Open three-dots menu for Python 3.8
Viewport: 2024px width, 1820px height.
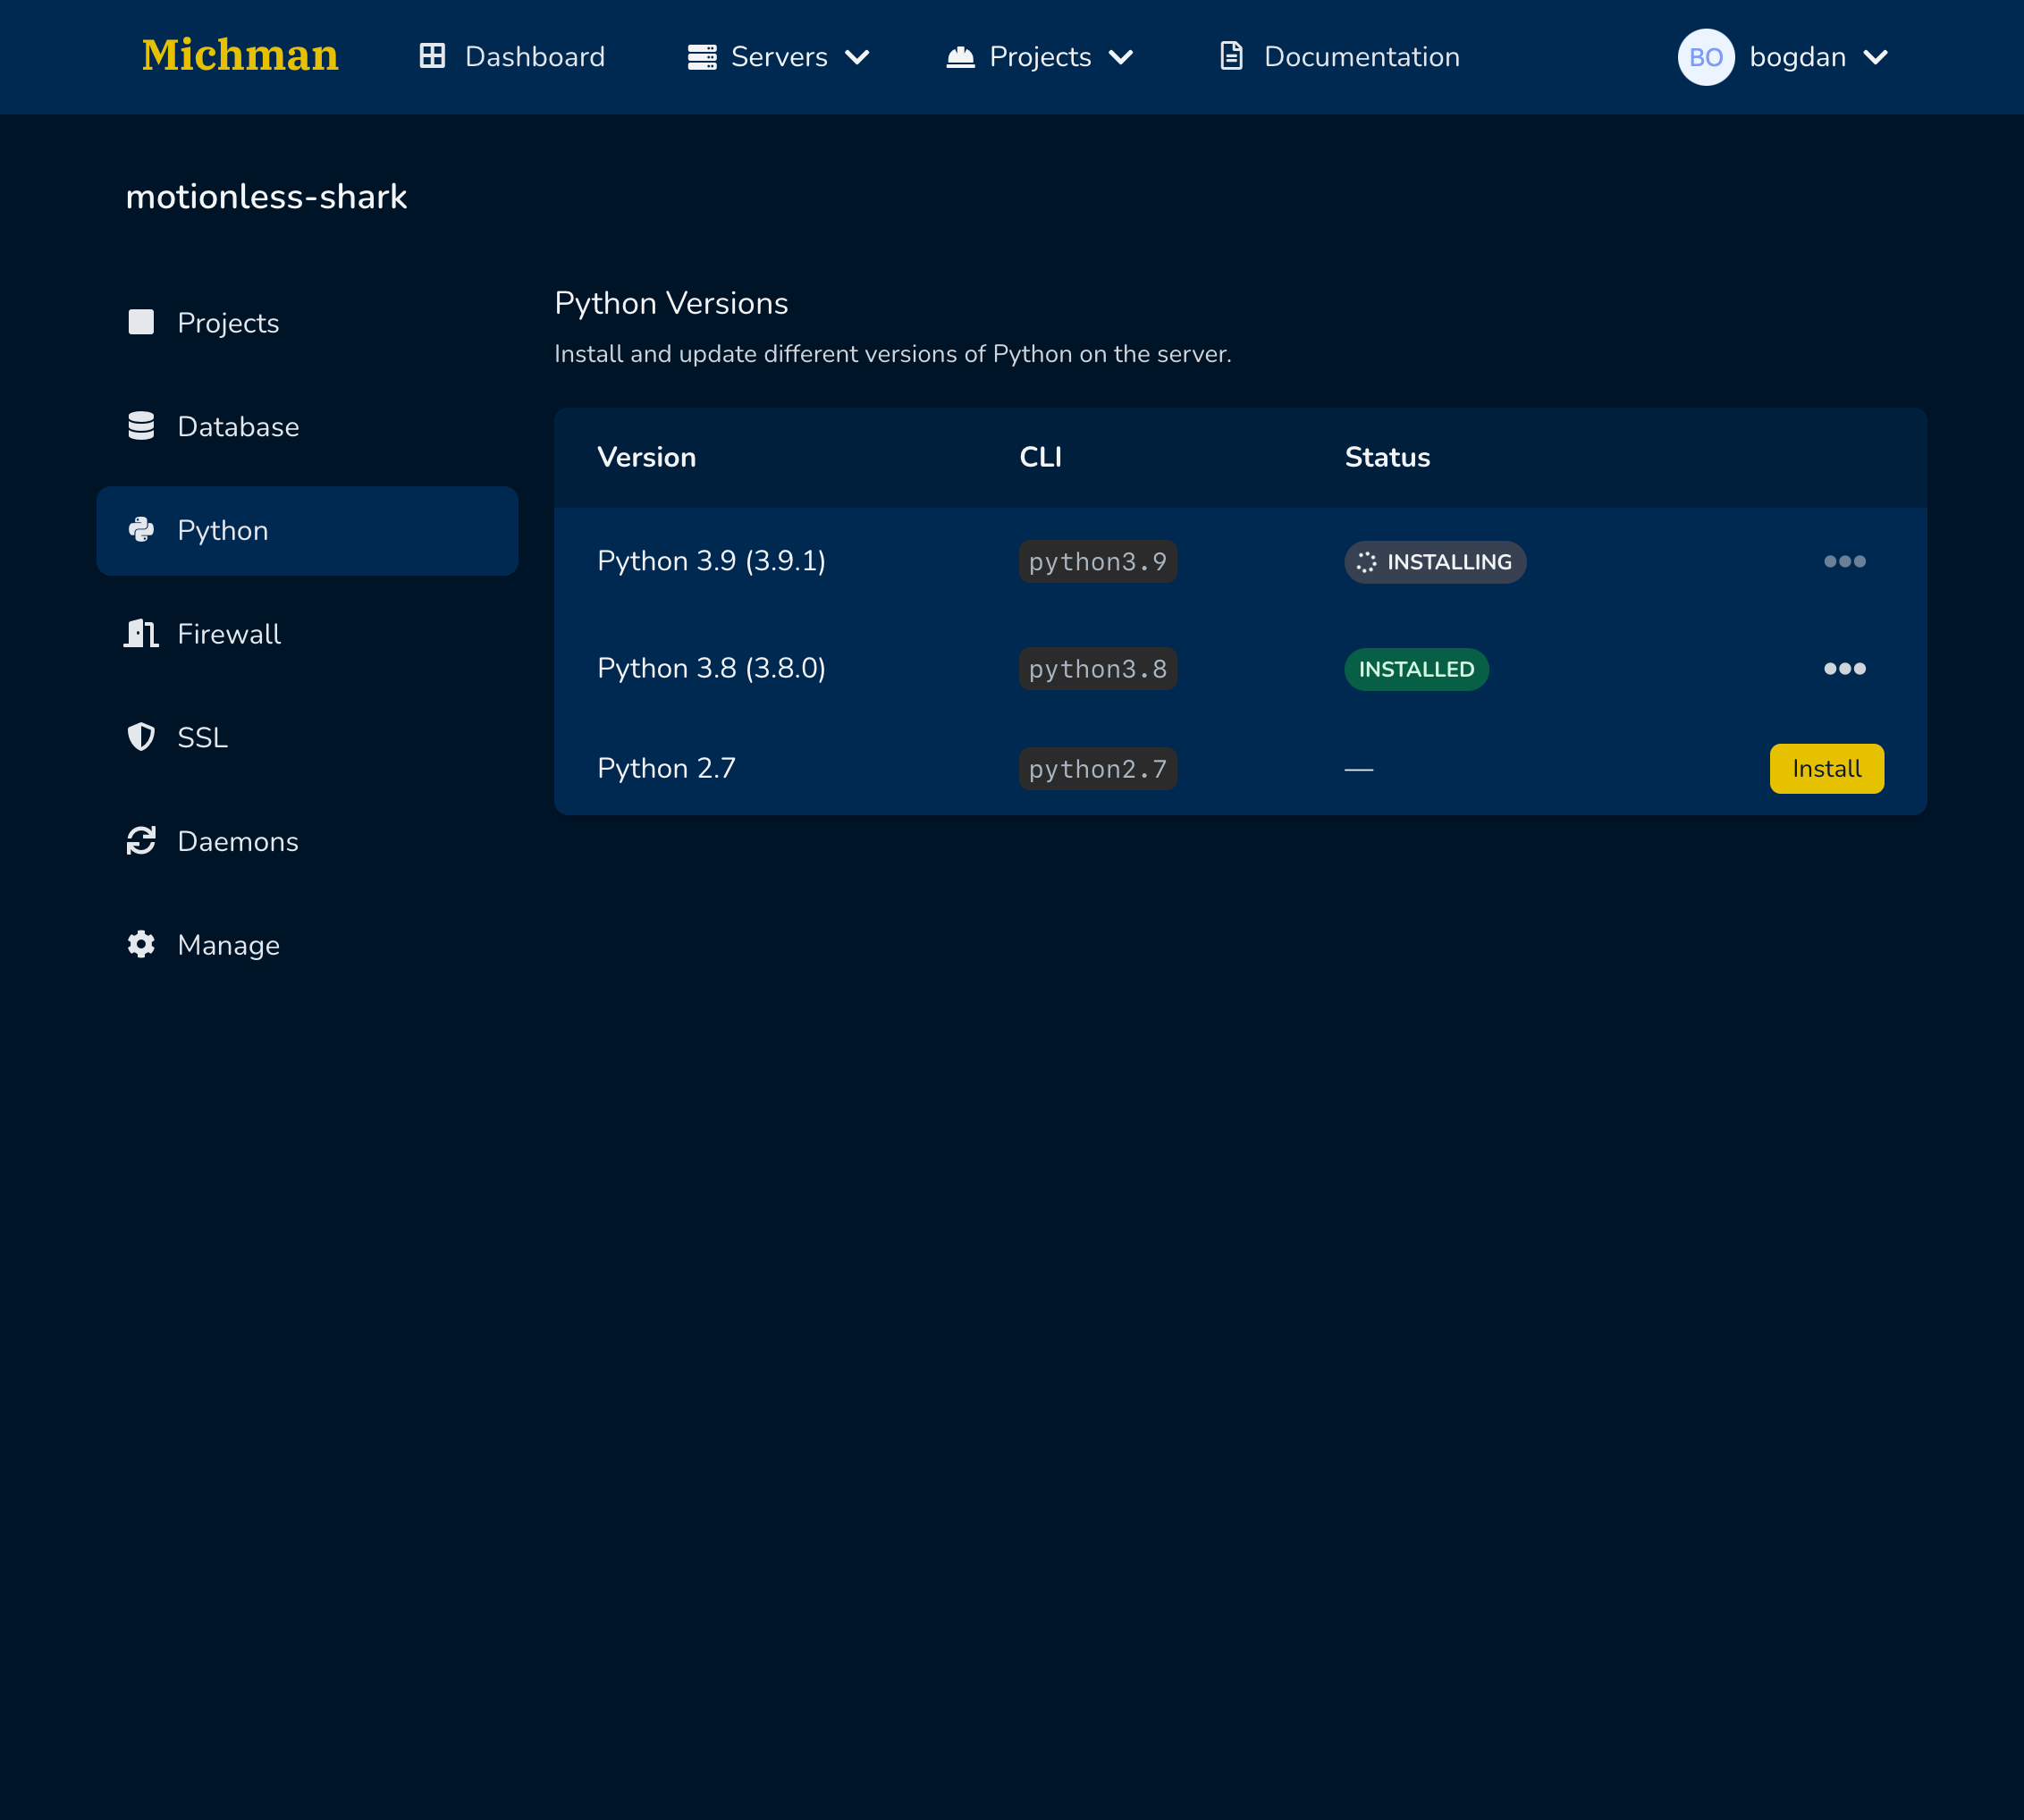tap(1844, 668)
